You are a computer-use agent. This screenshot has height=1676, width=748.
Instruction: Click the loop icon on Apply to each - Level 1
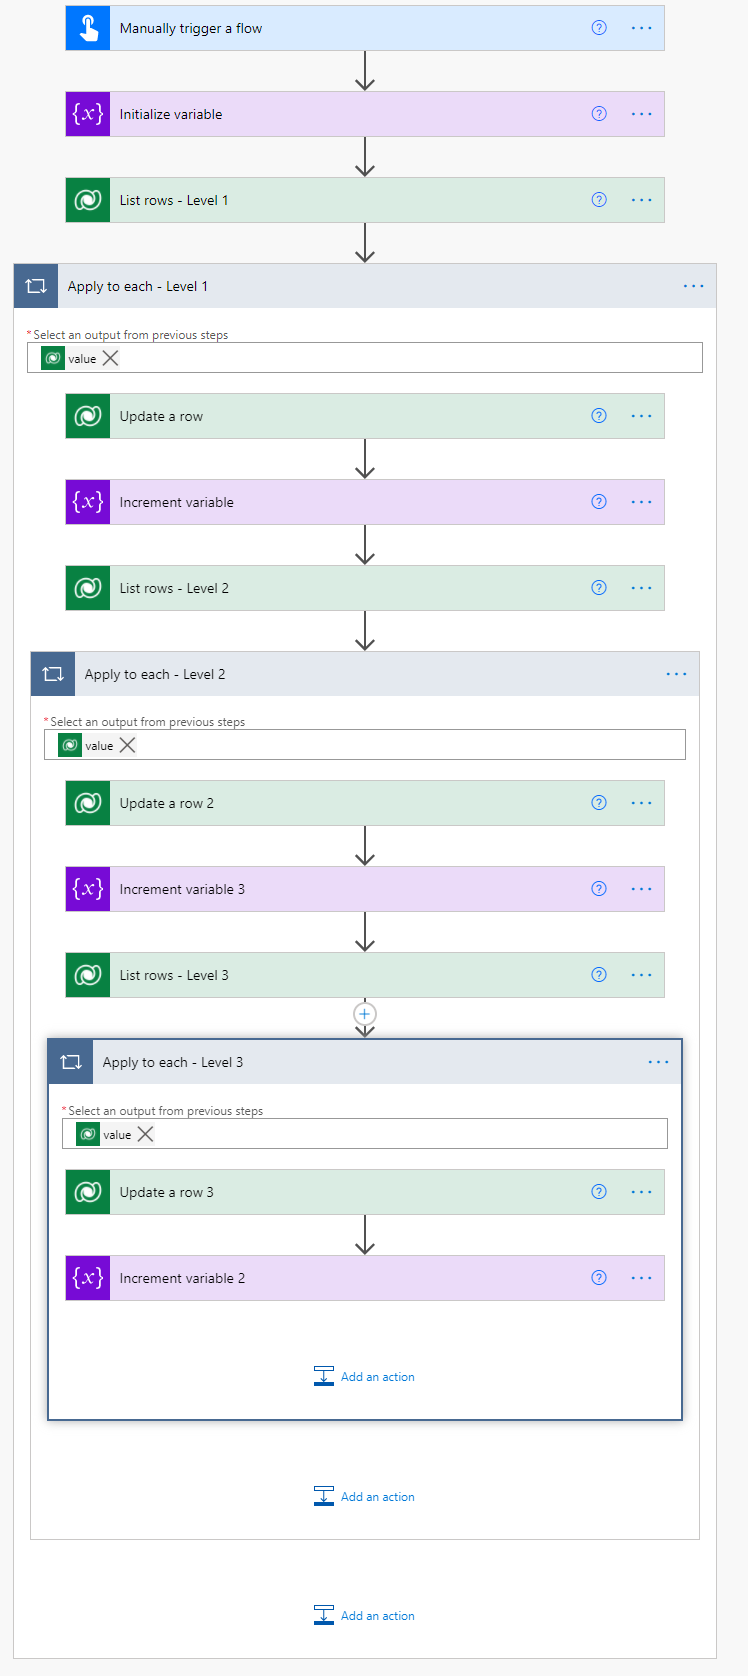click(x=36, y=286)
